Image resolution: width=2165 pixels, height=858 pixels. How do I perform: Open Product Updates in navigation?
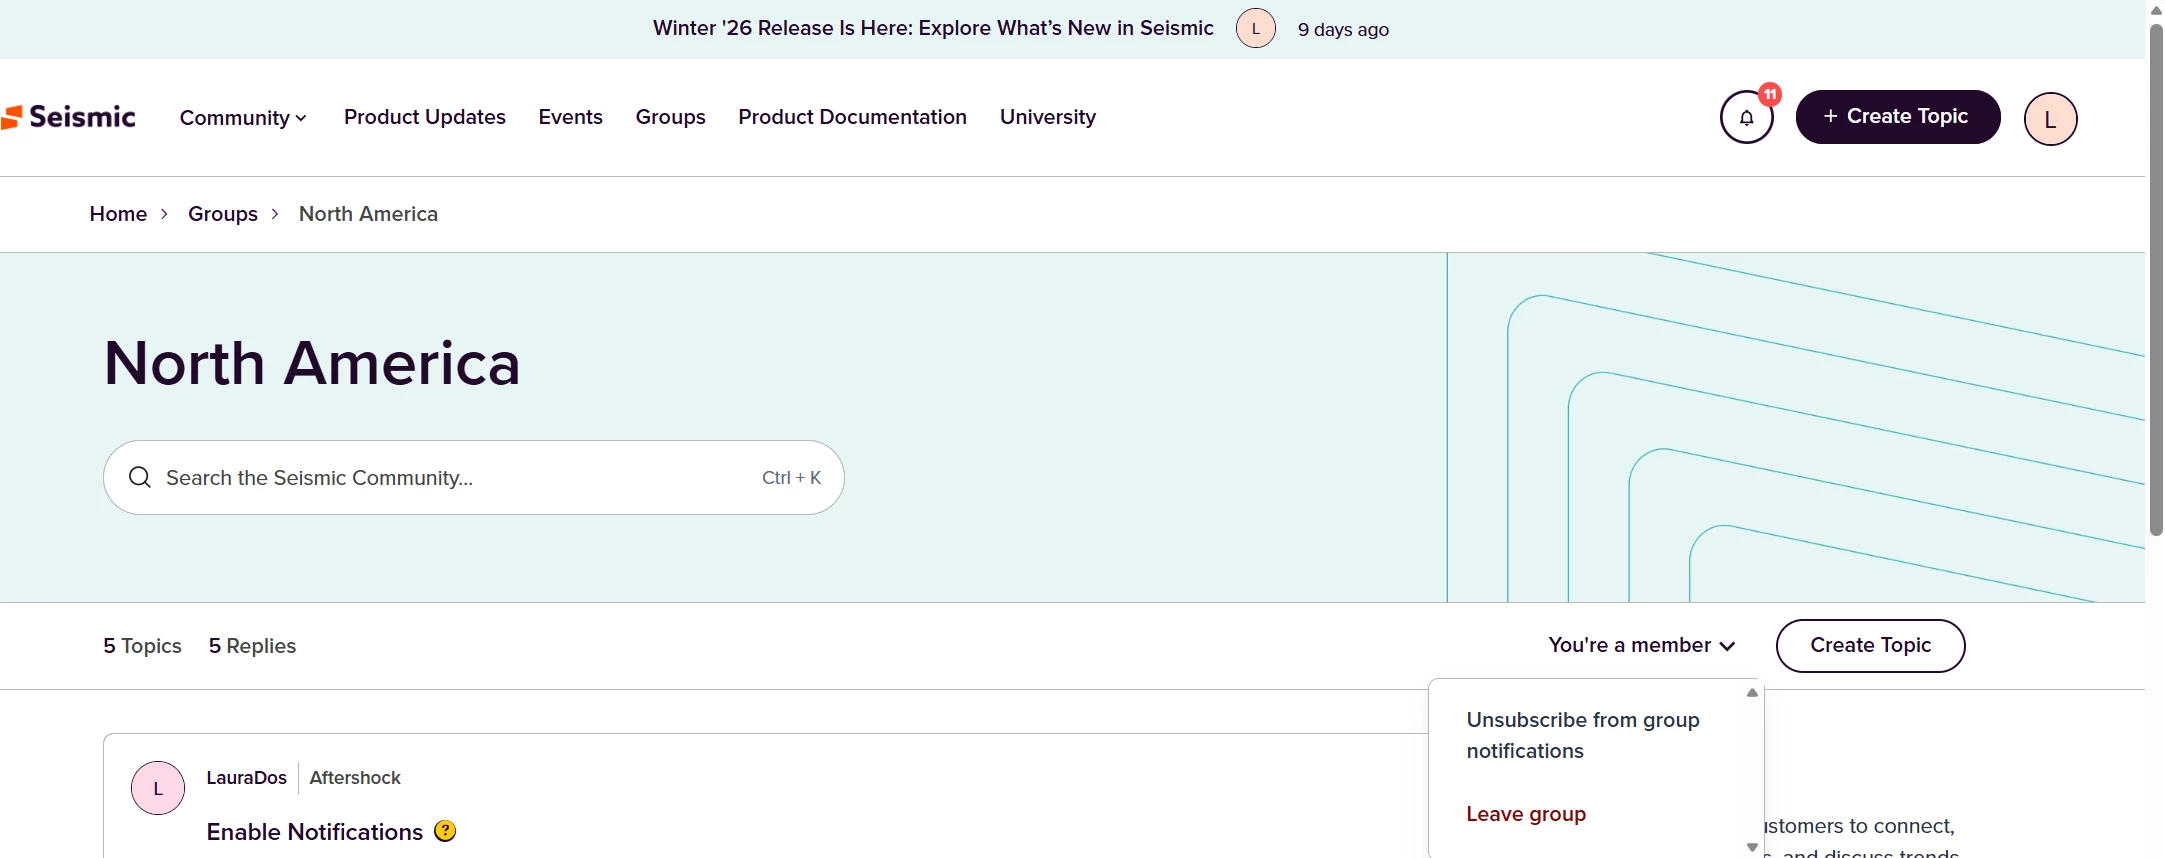pos(425,117)
